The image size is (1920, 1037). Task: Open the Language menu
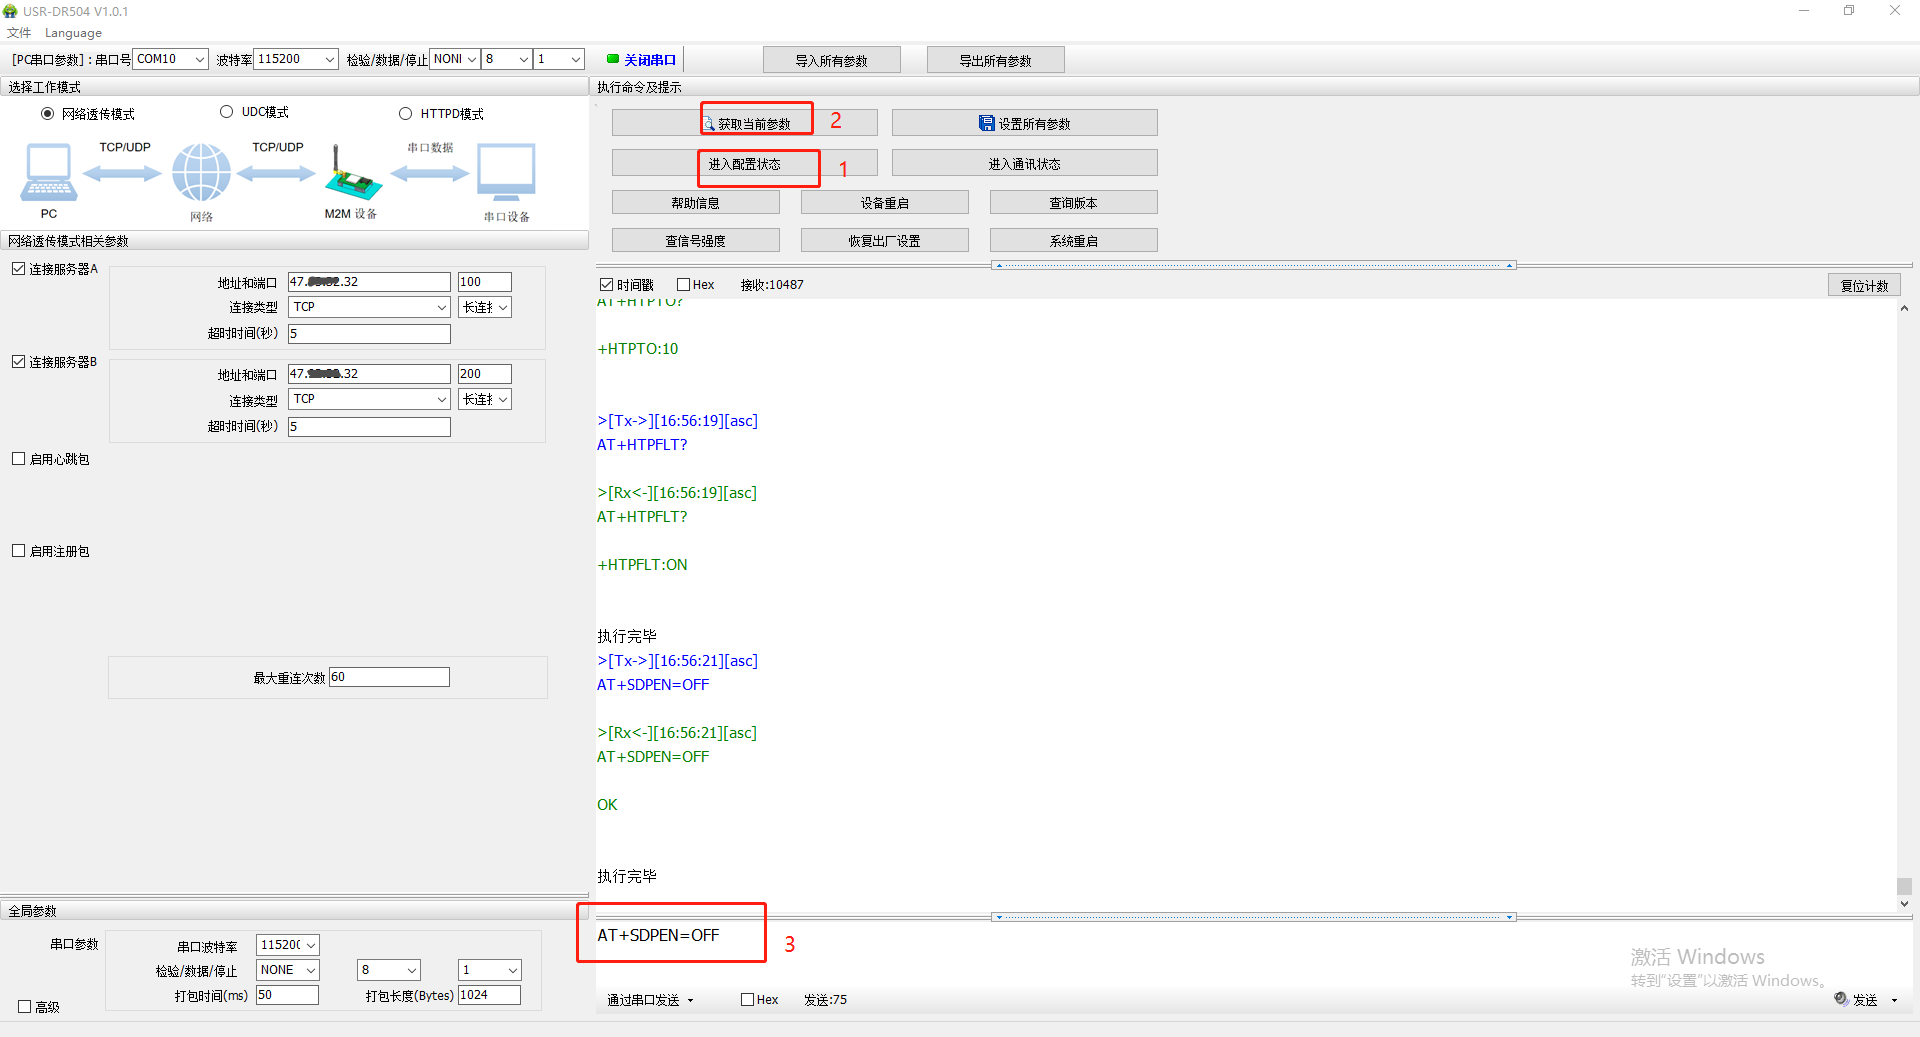73,33
